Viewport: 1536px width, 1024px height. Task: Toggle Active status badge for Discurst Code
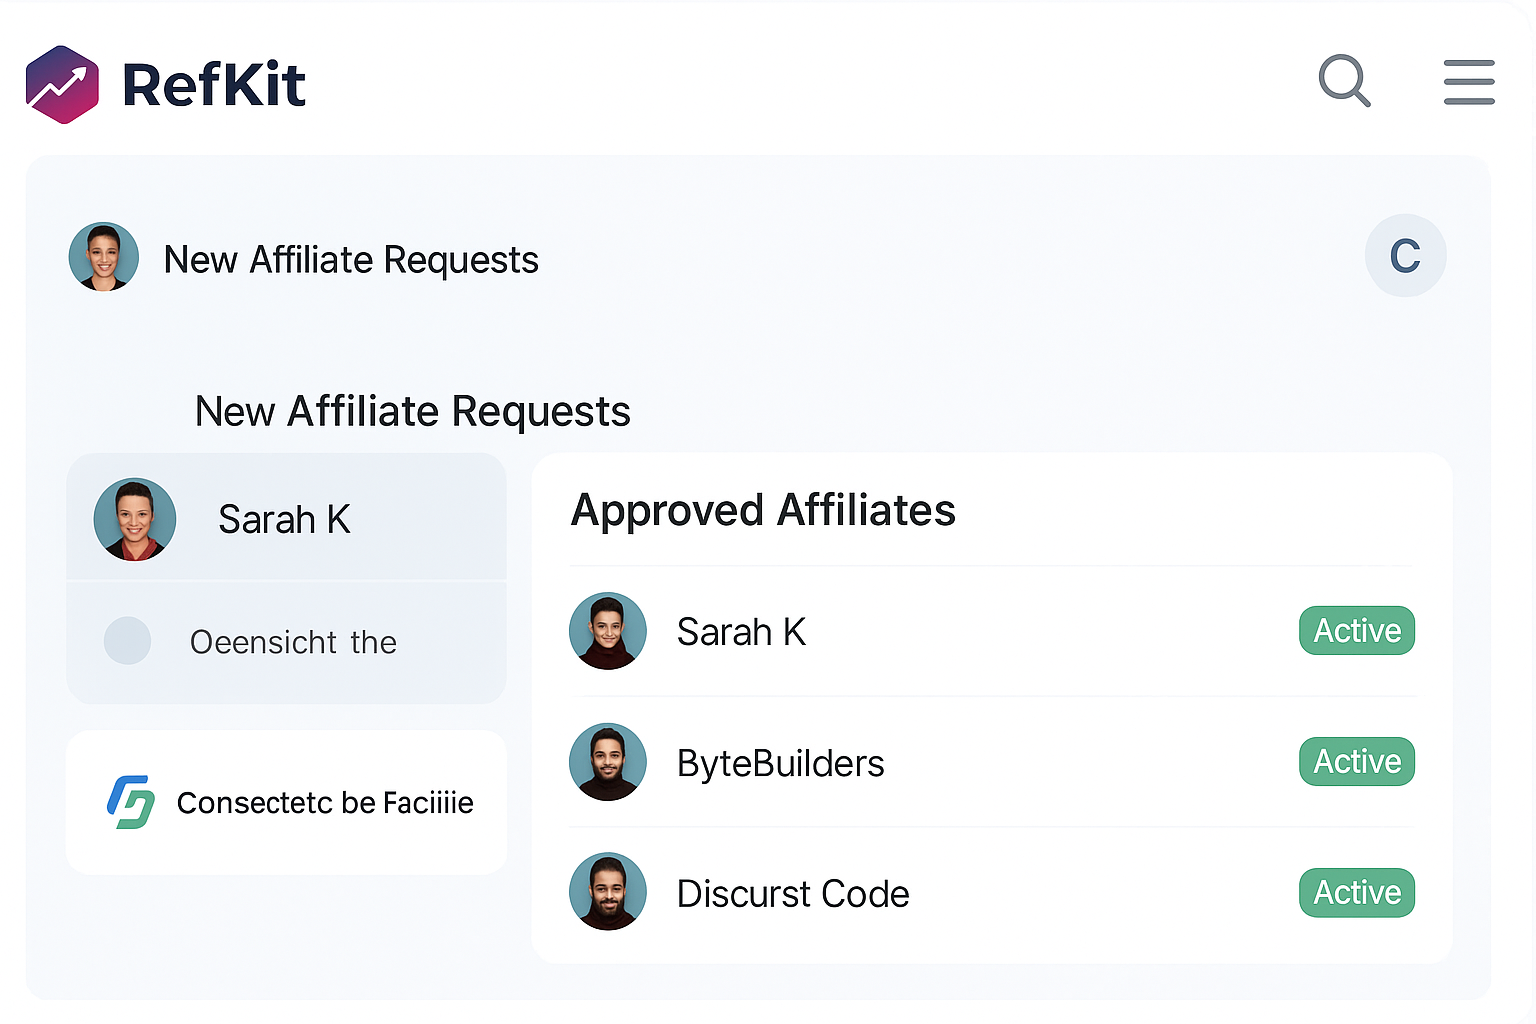coord(1357,893)
